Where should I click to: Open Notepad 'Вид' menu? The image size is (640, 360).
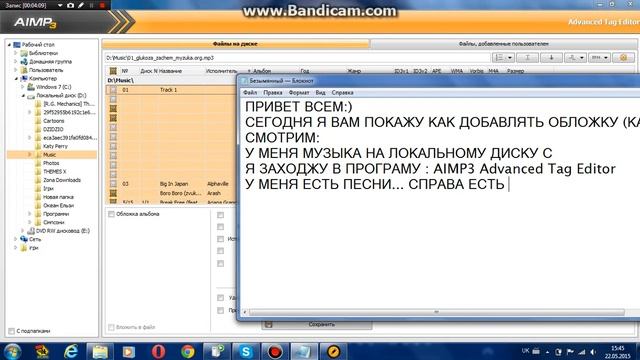[320, 93]
